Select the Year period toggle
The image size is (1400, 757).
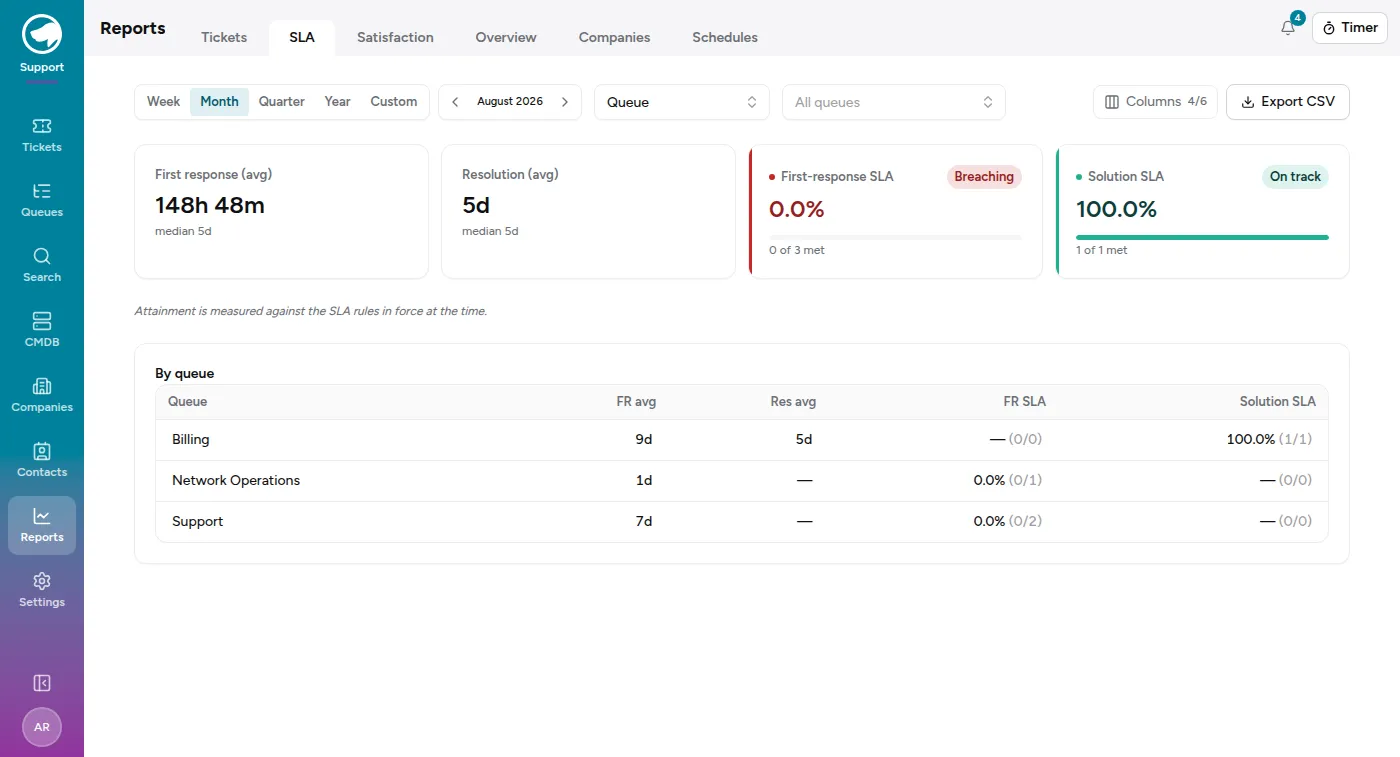(338, 102)
